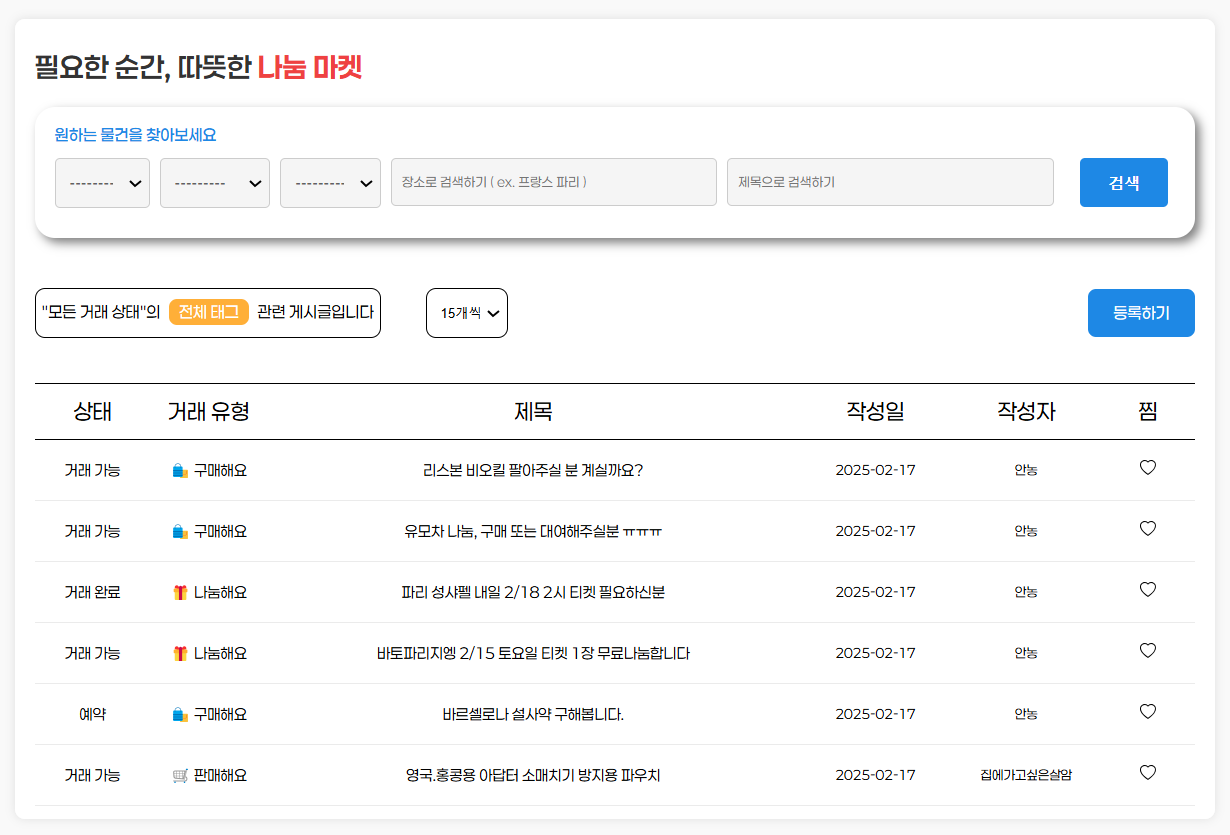Click gift icon in 파리 성샤펠 row
1230x835 pixels.
180,593
